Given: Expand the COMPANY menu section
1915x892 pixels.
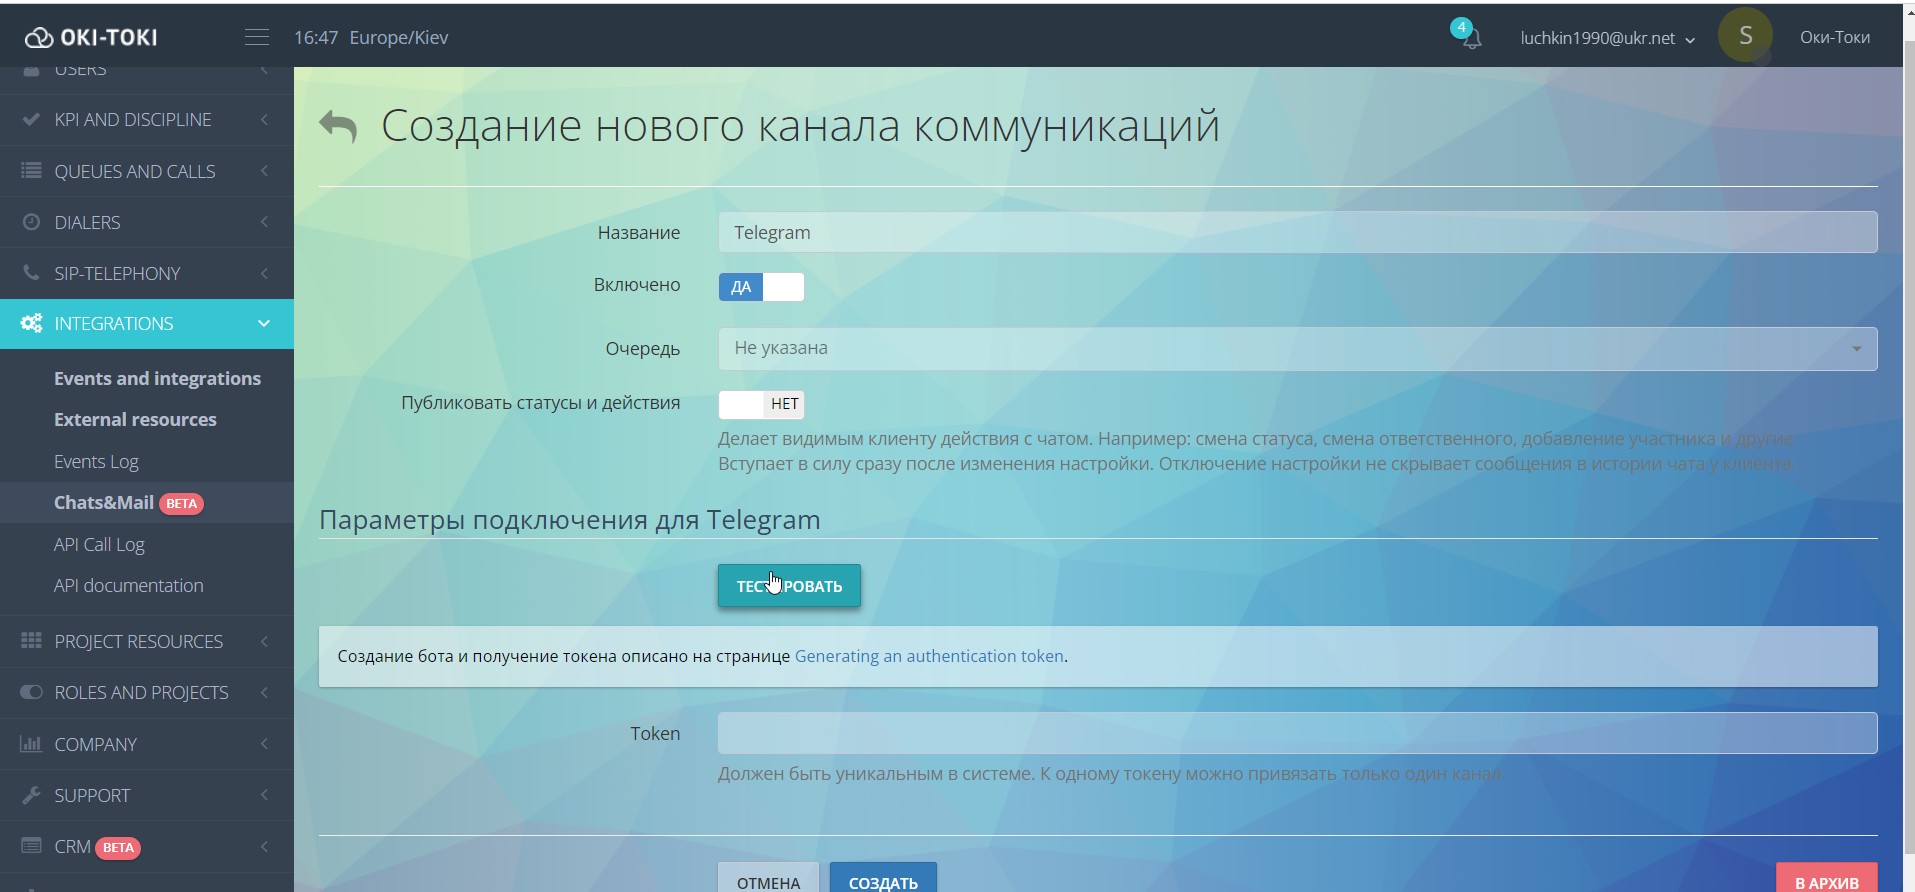Looking at the screenshot, I should tap(147, 744).
